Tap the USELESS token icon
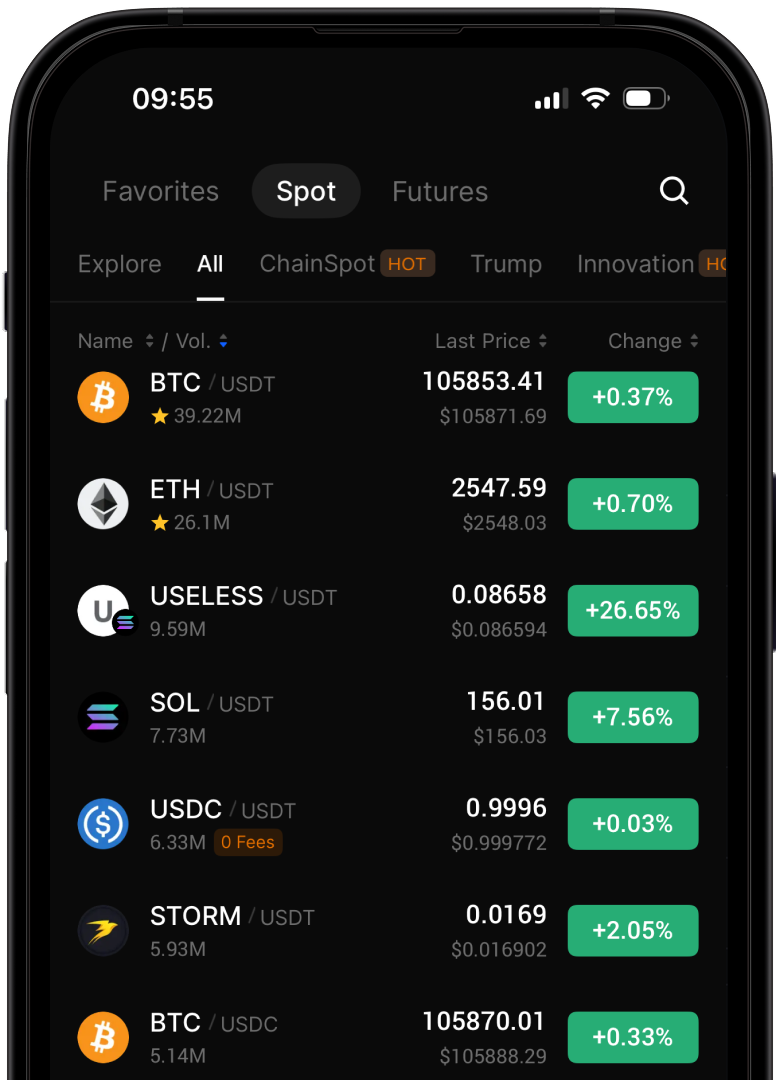 click(x=104, y=611)
